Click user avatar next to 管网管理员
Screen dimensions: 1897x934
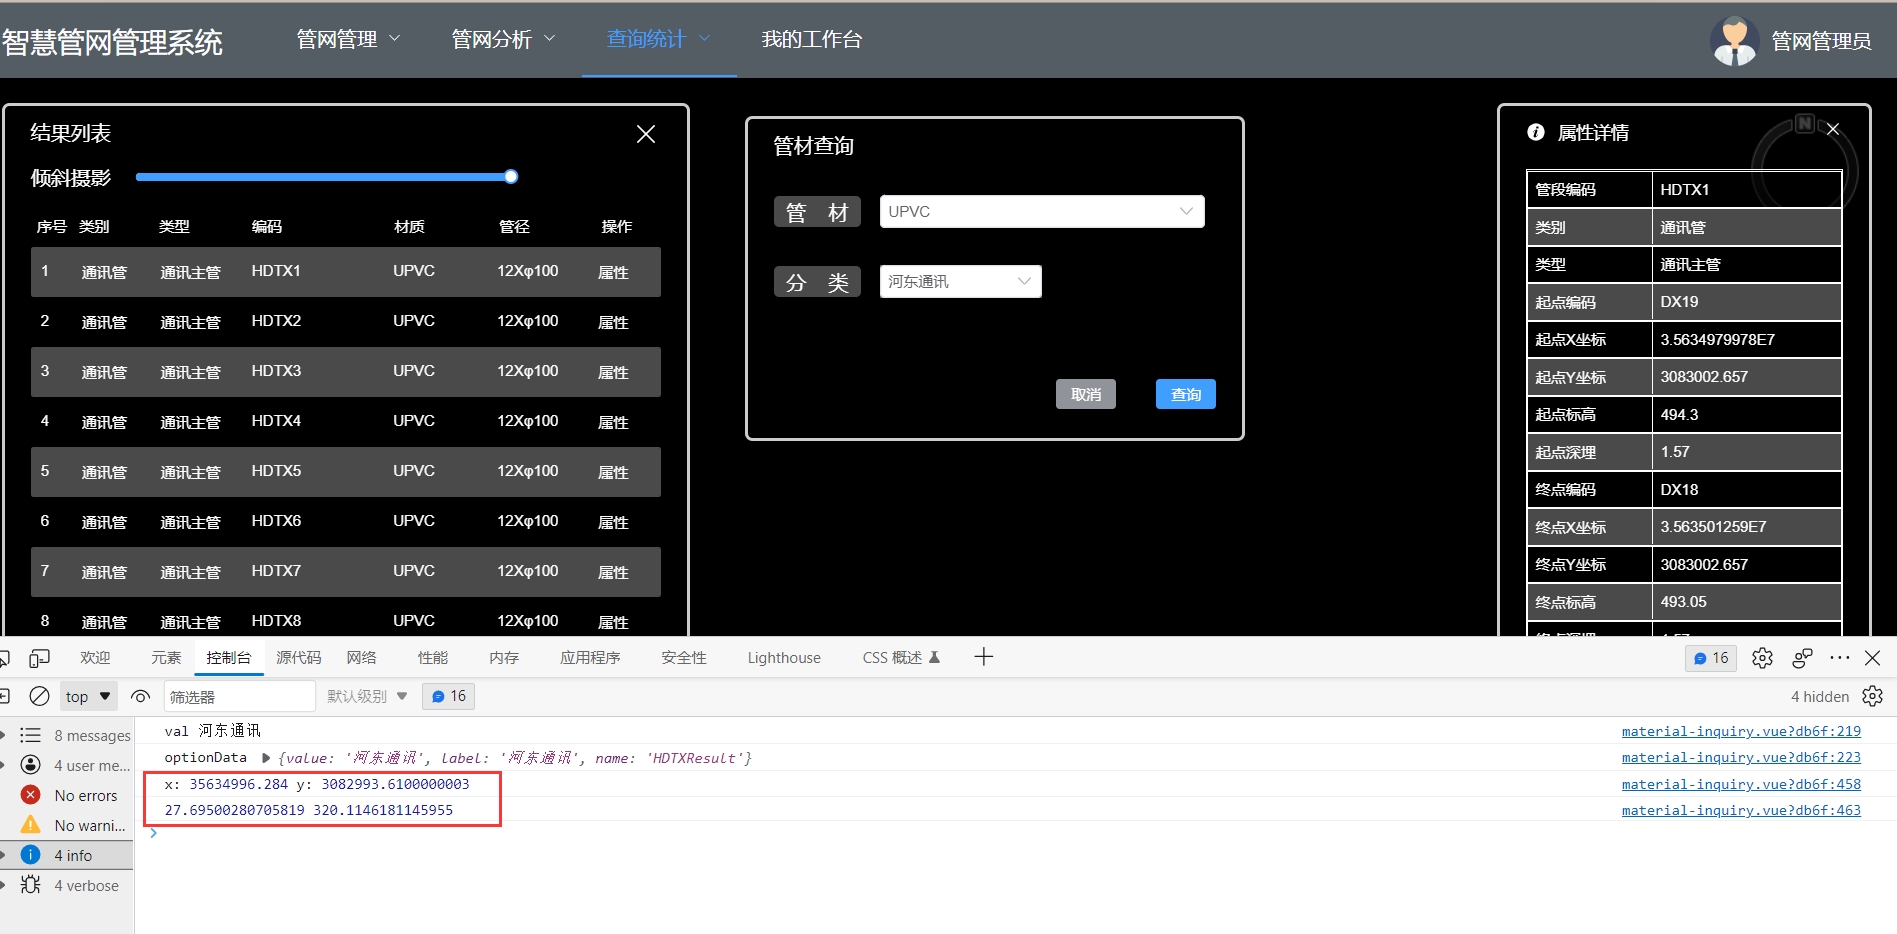point(1734,41)
